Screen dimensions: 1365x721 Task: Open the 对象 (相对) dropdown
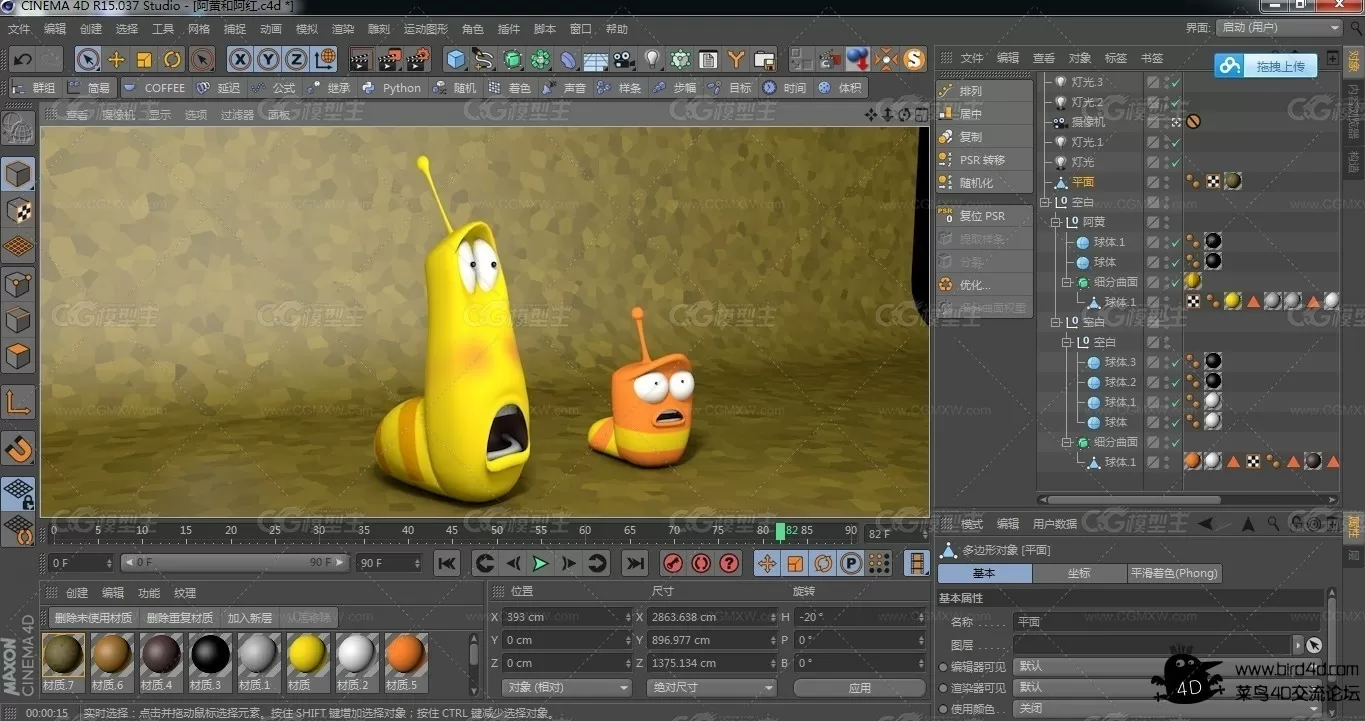coord(567,688)
